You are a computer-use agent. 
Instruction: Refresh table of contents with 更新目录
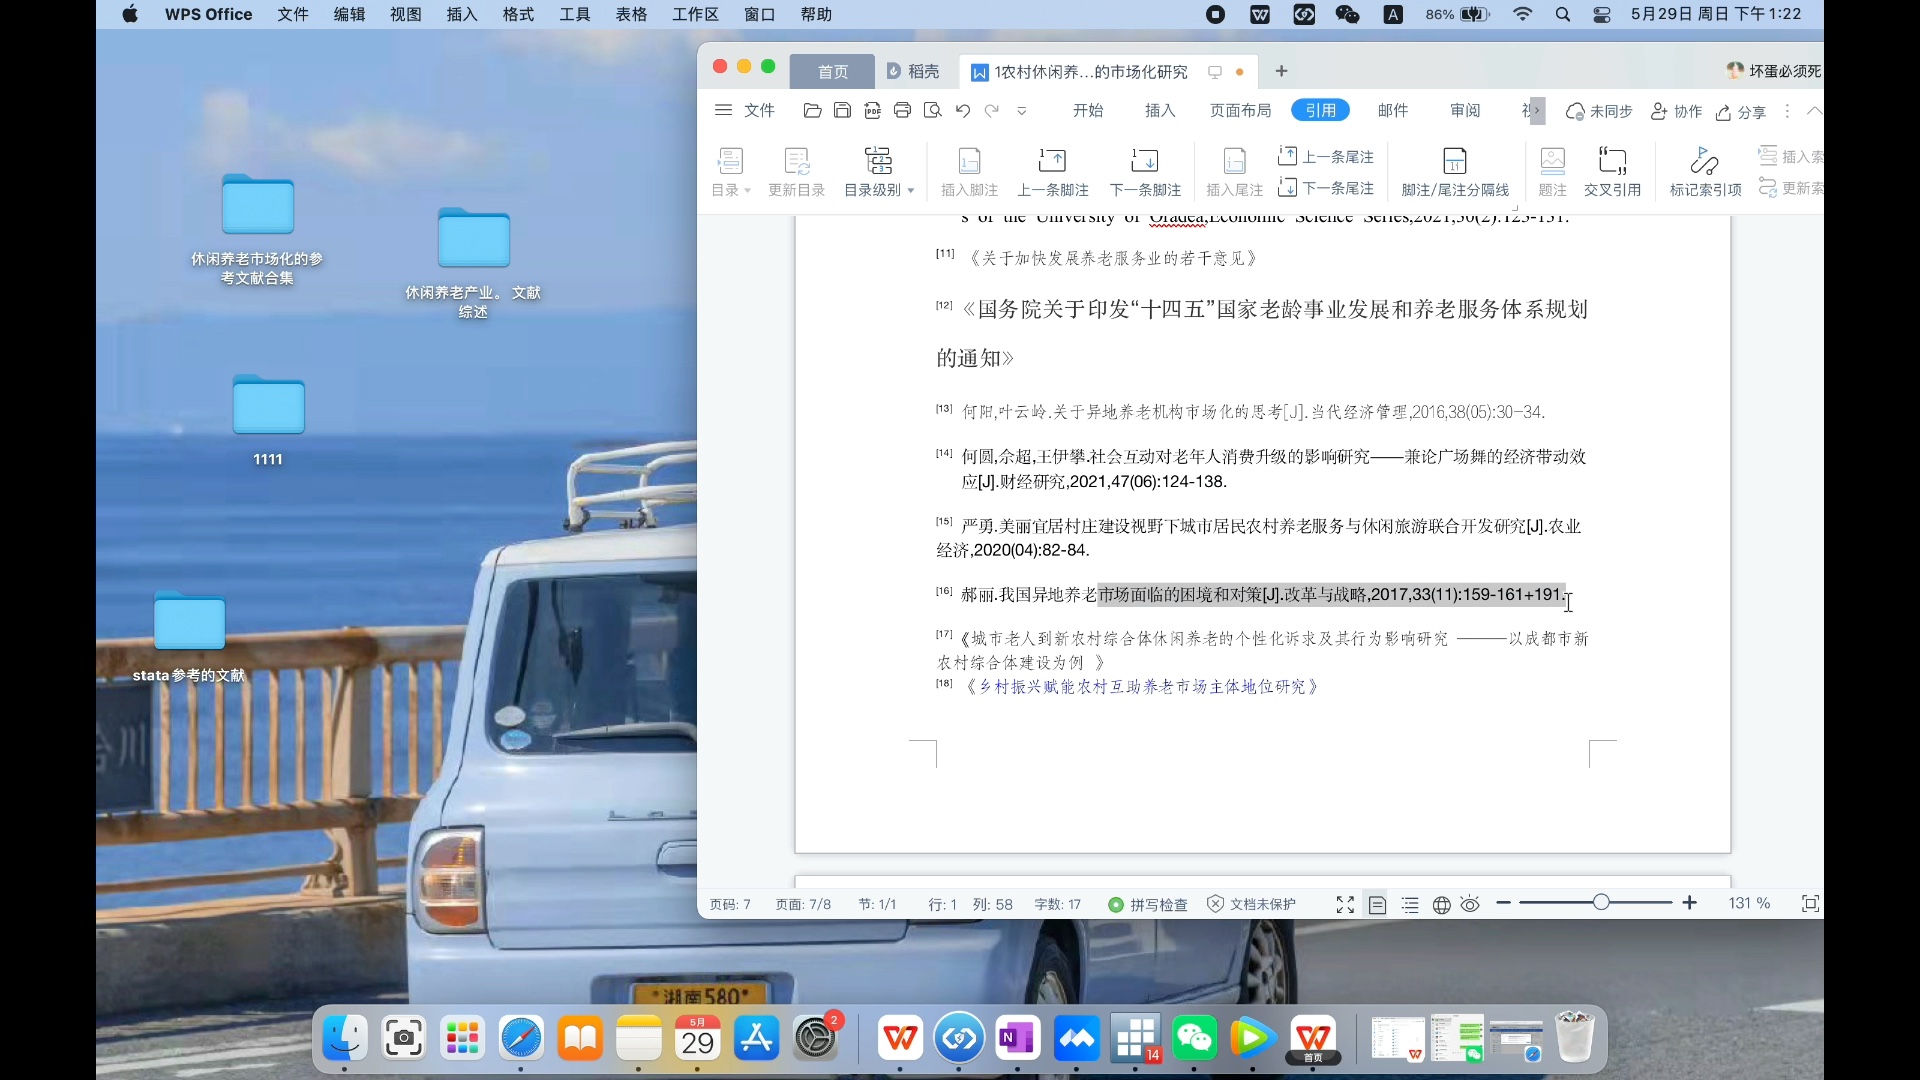tap(796, 172)
